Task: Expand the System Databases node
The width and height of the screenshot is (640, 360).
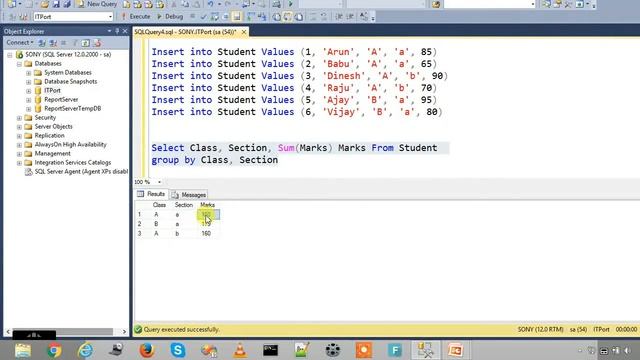Action: [29, 73]
